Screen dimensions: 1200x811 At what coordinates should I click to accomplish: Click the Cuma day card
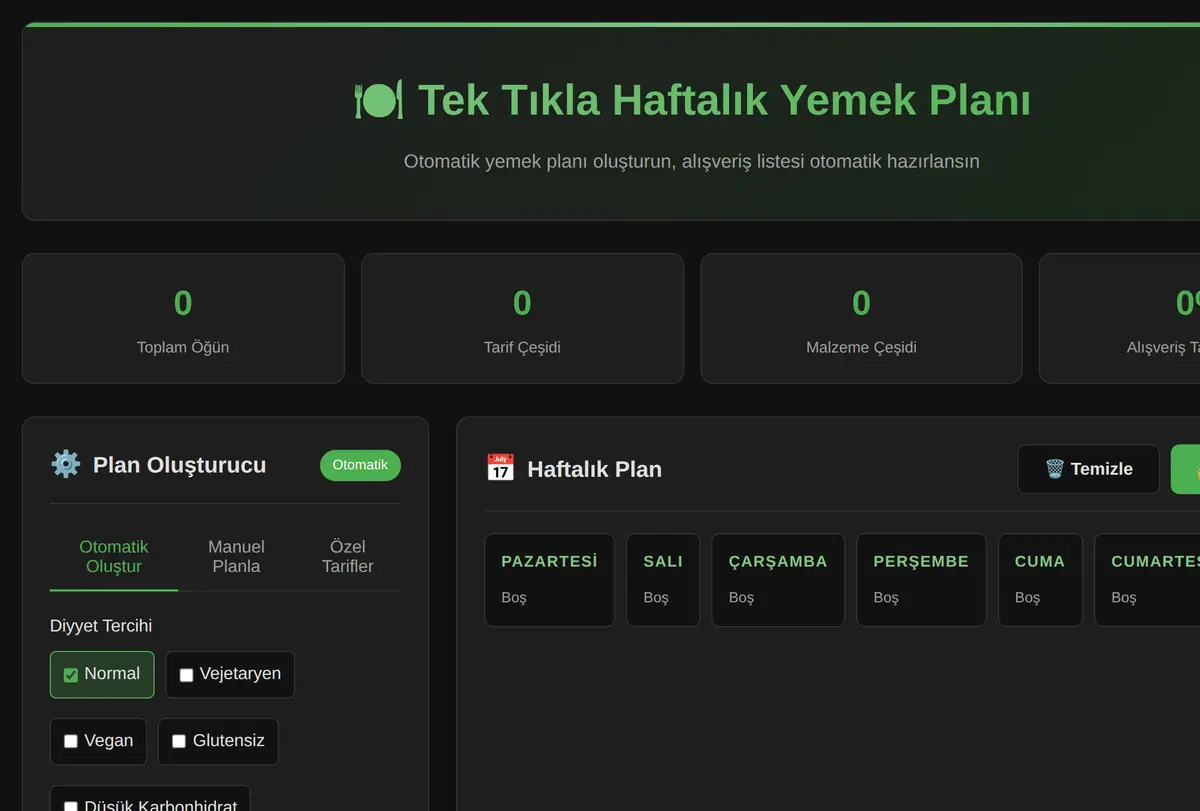(x=1040, y=580)
